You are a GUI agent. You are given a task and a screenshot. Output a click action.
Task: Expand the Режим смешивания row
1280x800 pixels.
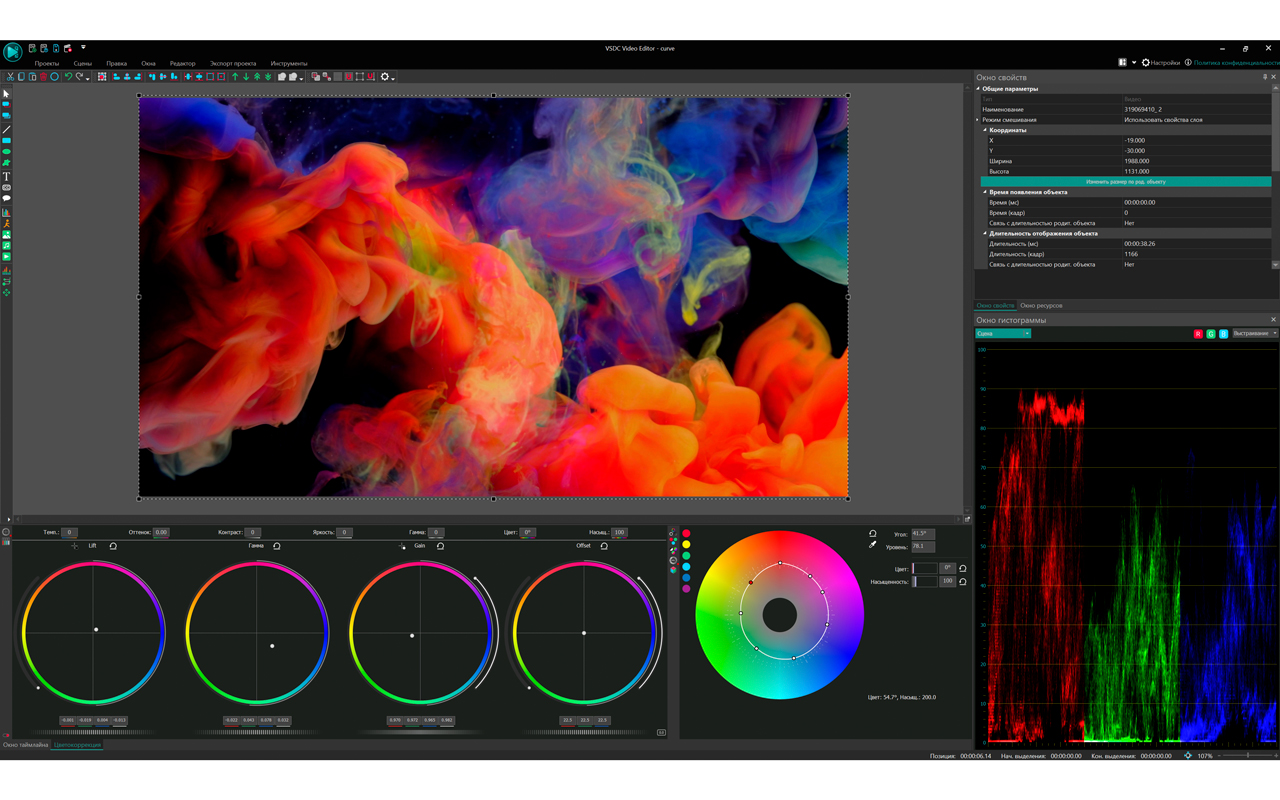979,119
